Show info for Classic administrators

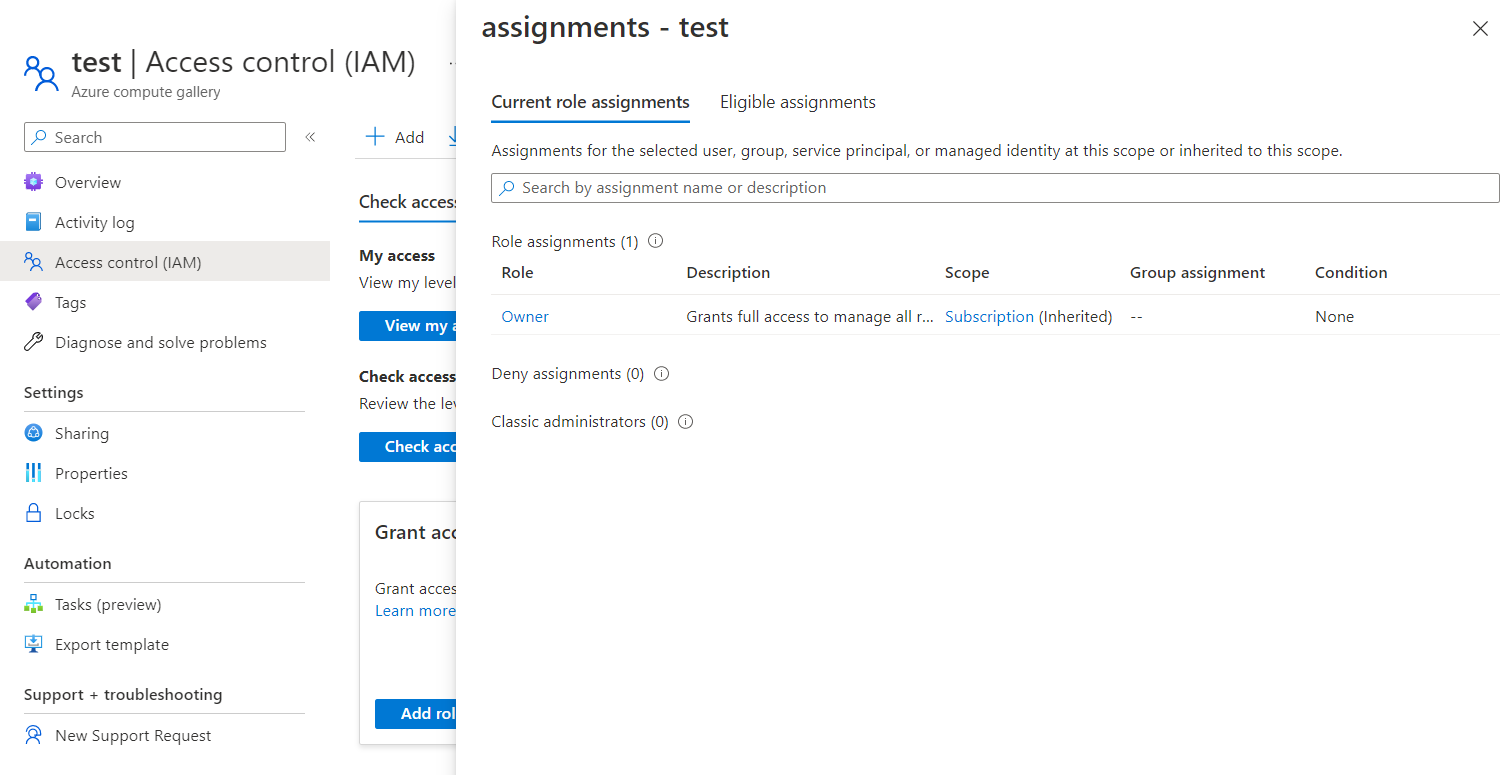[x=685, y=421]
